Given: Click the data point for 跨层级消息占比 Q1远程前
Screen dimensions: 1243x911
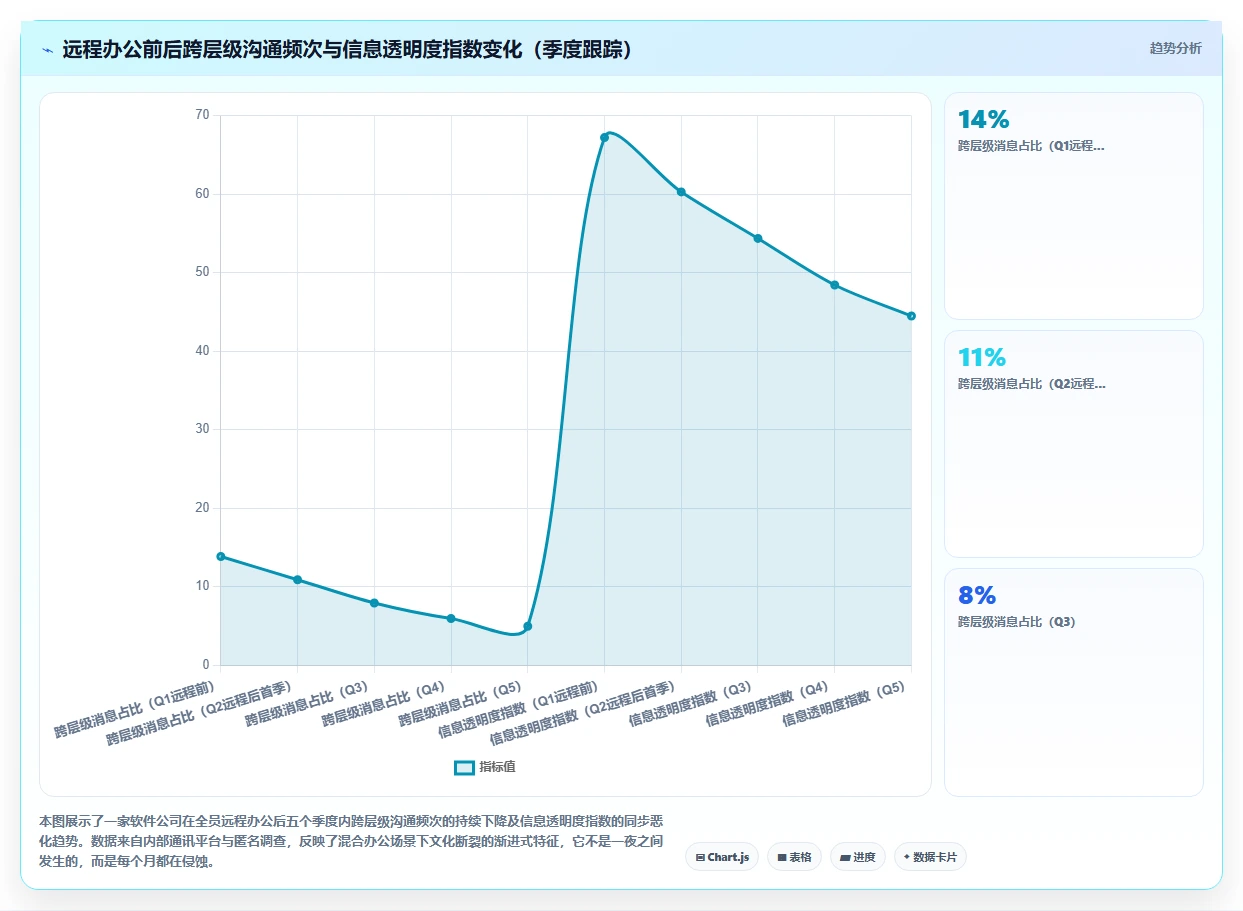Looking at the screenshot, I should (221, 556).
